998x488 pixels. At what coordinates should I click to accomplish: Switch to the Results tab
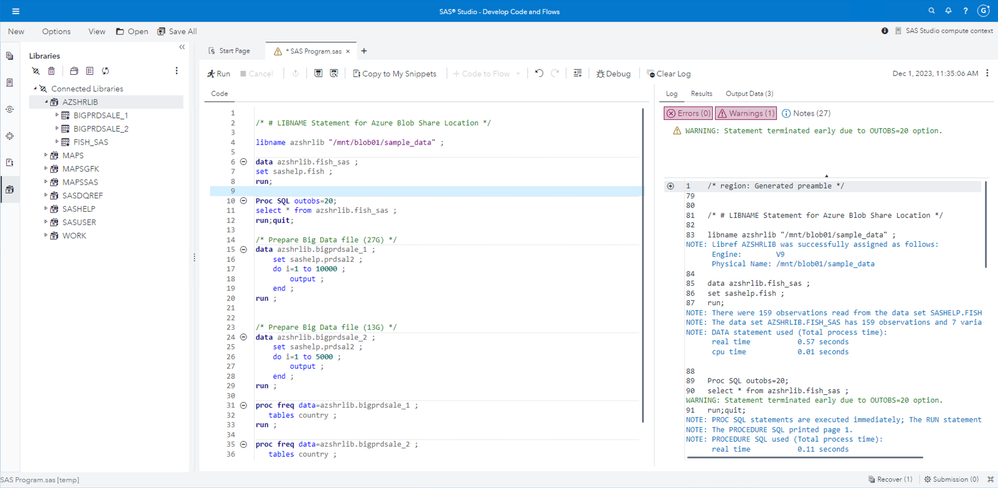[x=701, y=93]
